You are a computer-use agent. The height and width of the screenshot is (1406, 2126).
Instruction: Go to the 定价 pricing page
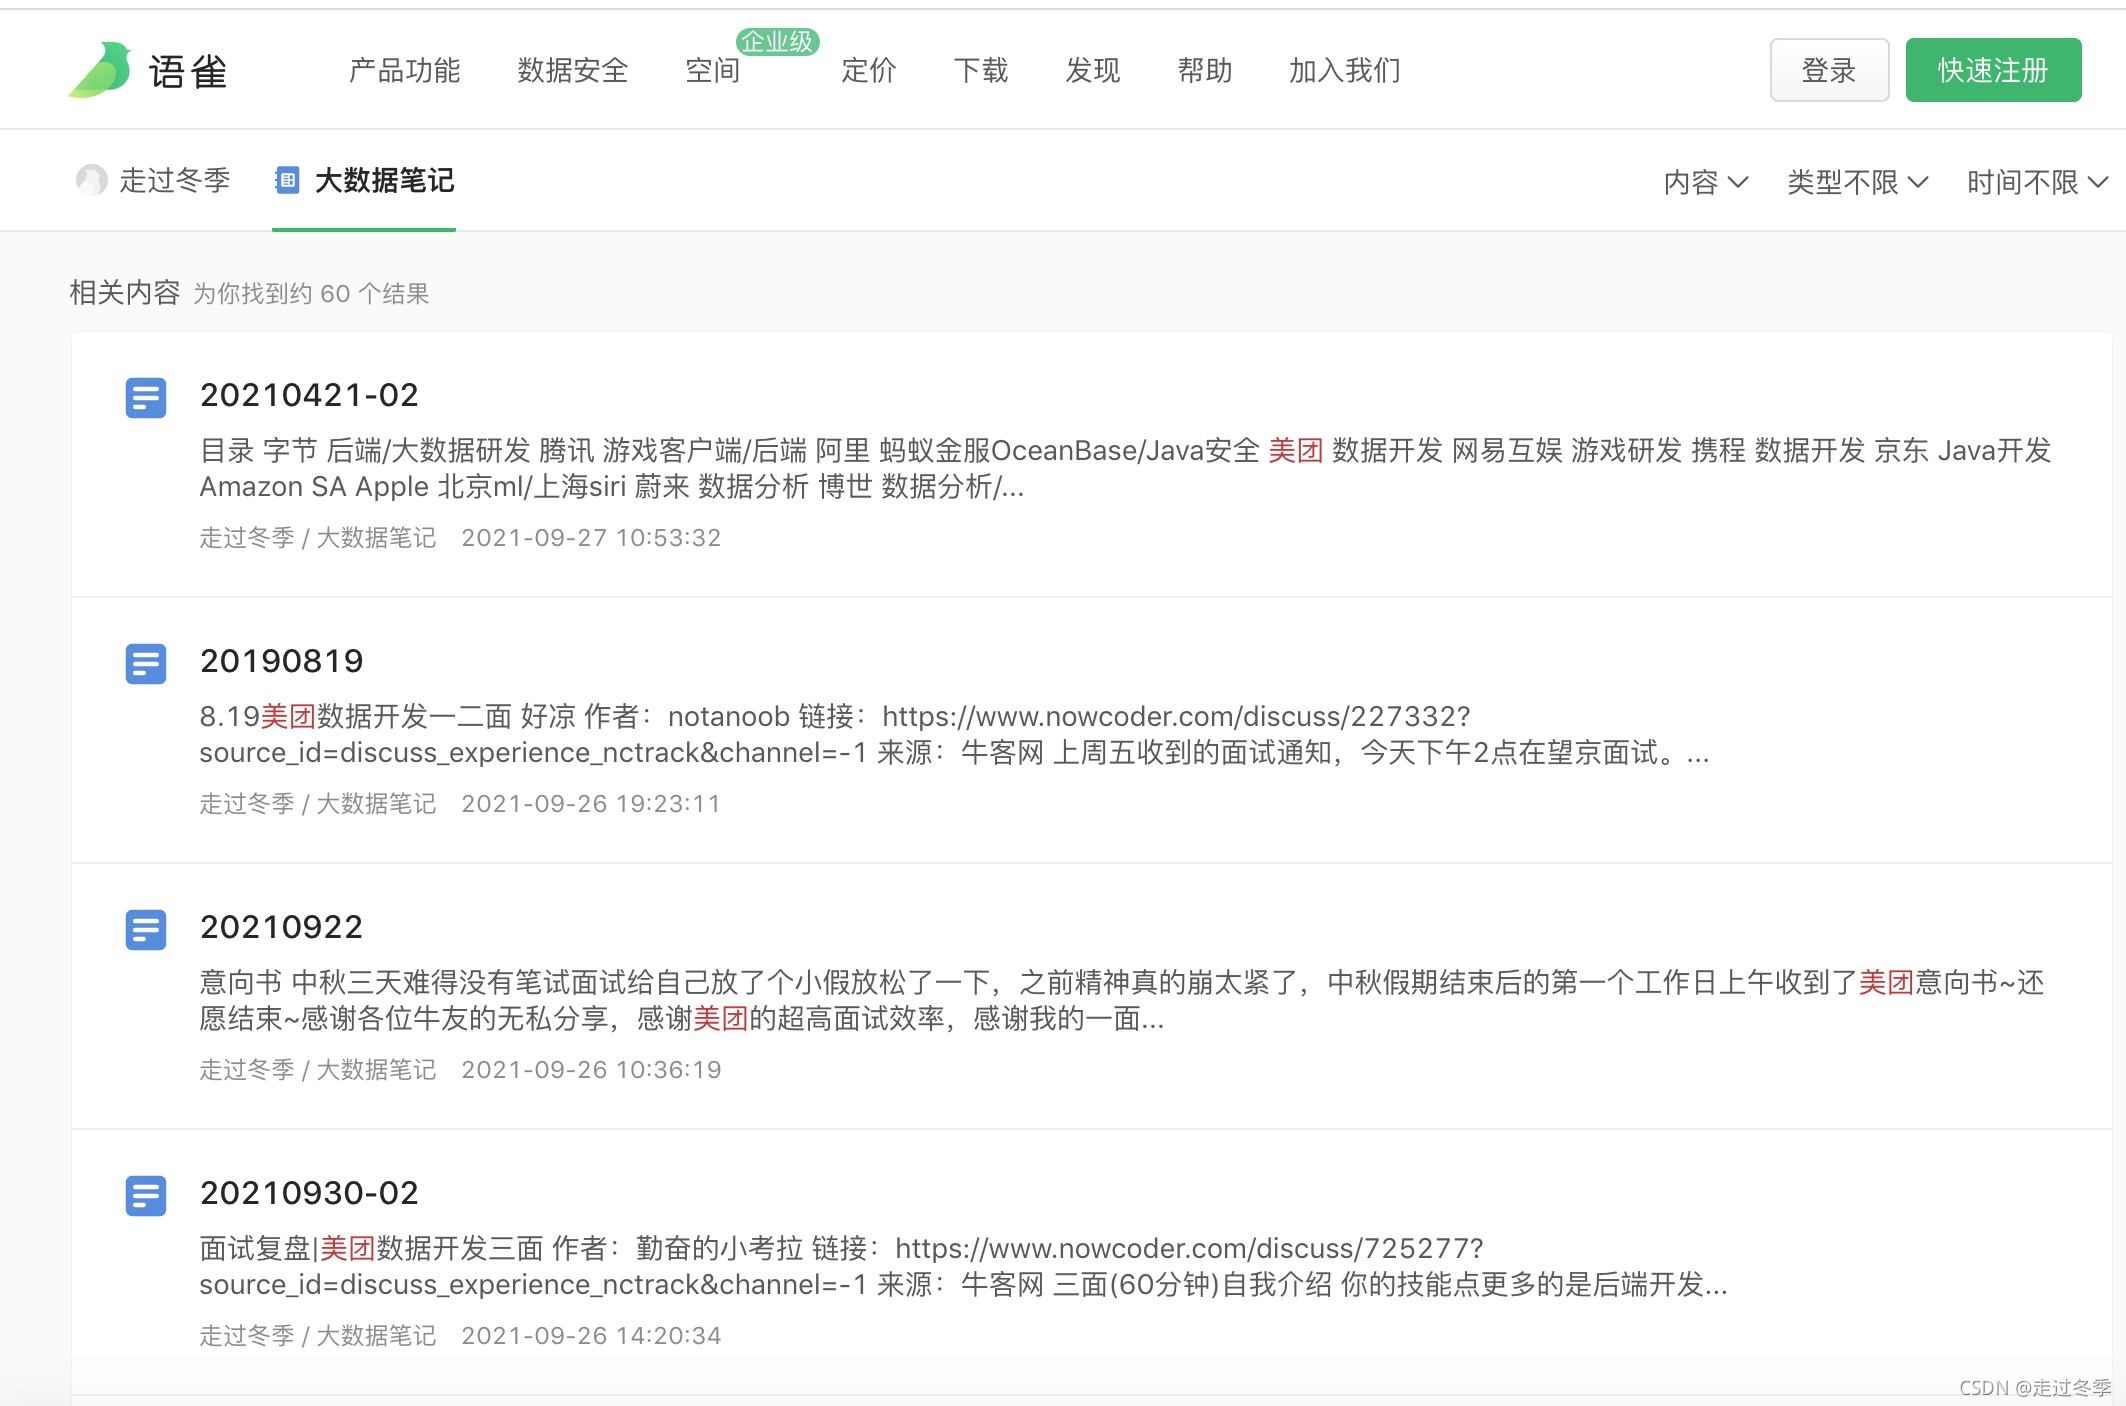tap(868, 70)
